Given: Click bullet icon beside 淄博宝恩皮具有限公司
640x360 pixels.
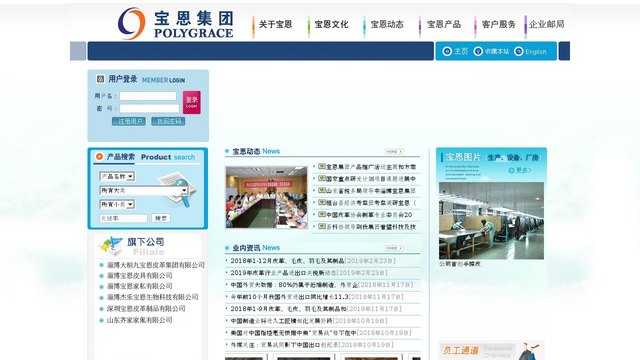Looking at the screenshot, I should point(101,276).
